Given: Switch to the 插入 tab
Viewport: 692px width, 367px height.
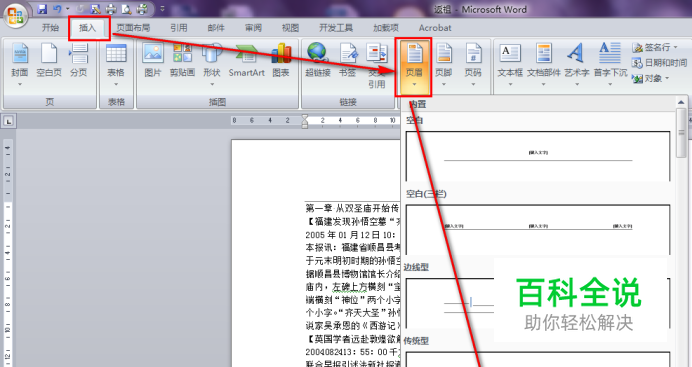Looking at the screenshot, I should coord(88,28).
